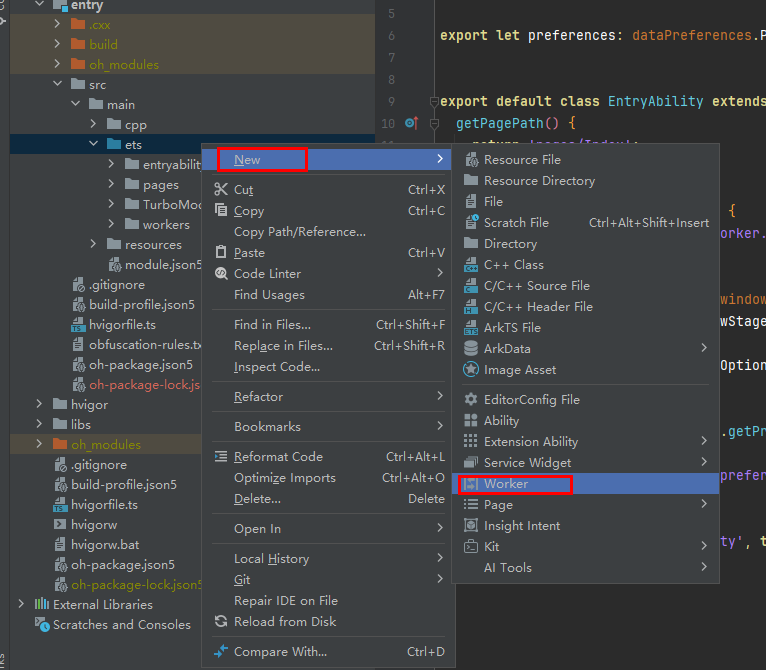Click the Insight Intent icon

[471, 525]
